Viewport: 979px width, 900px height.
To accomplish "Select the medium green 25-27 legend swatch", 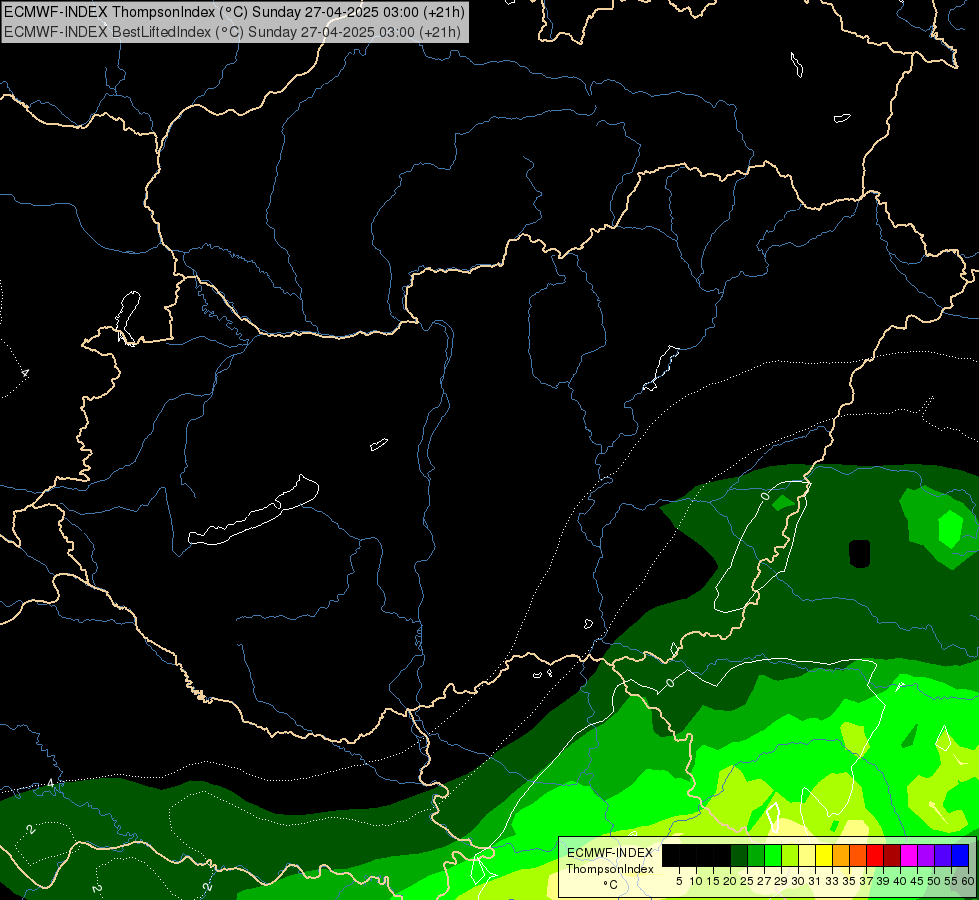I will 756,855.
